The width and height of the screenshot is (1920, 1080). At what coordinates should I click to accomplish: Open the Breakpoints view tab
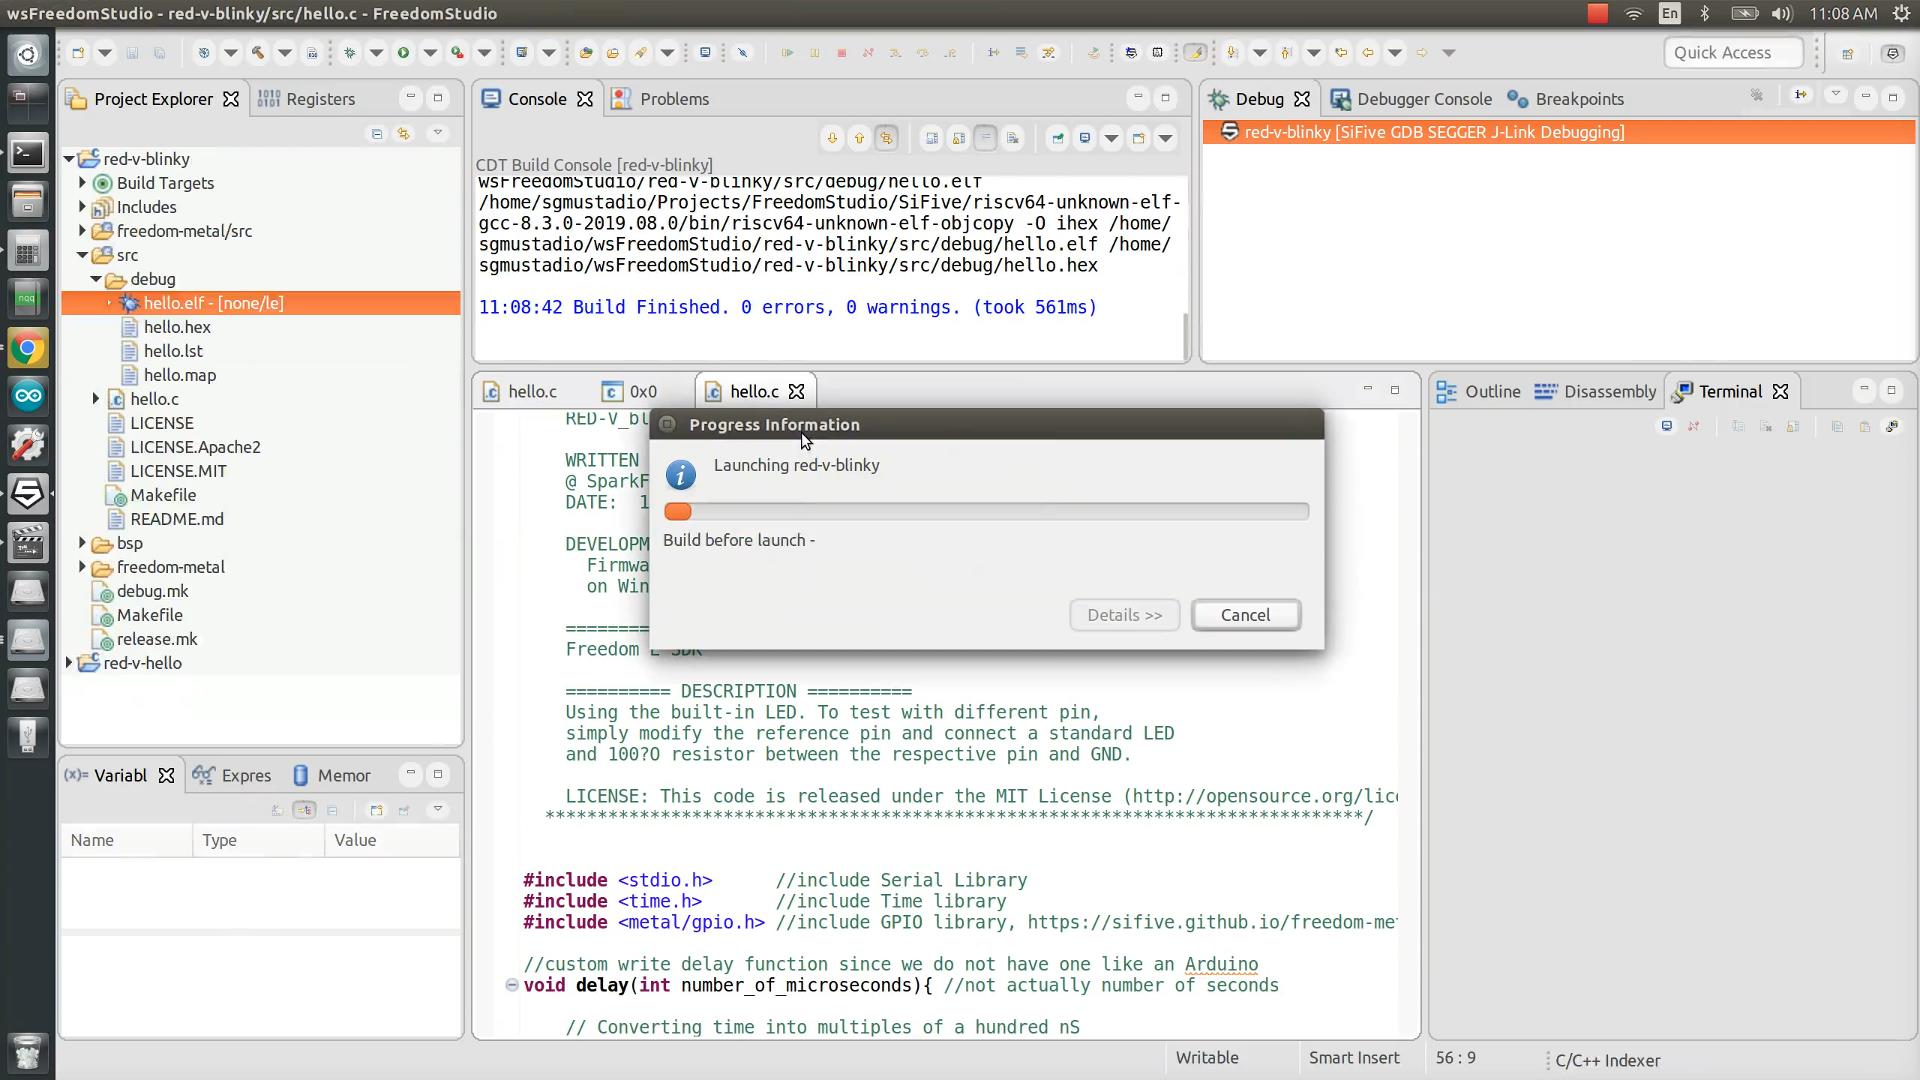click(1578, 99)
